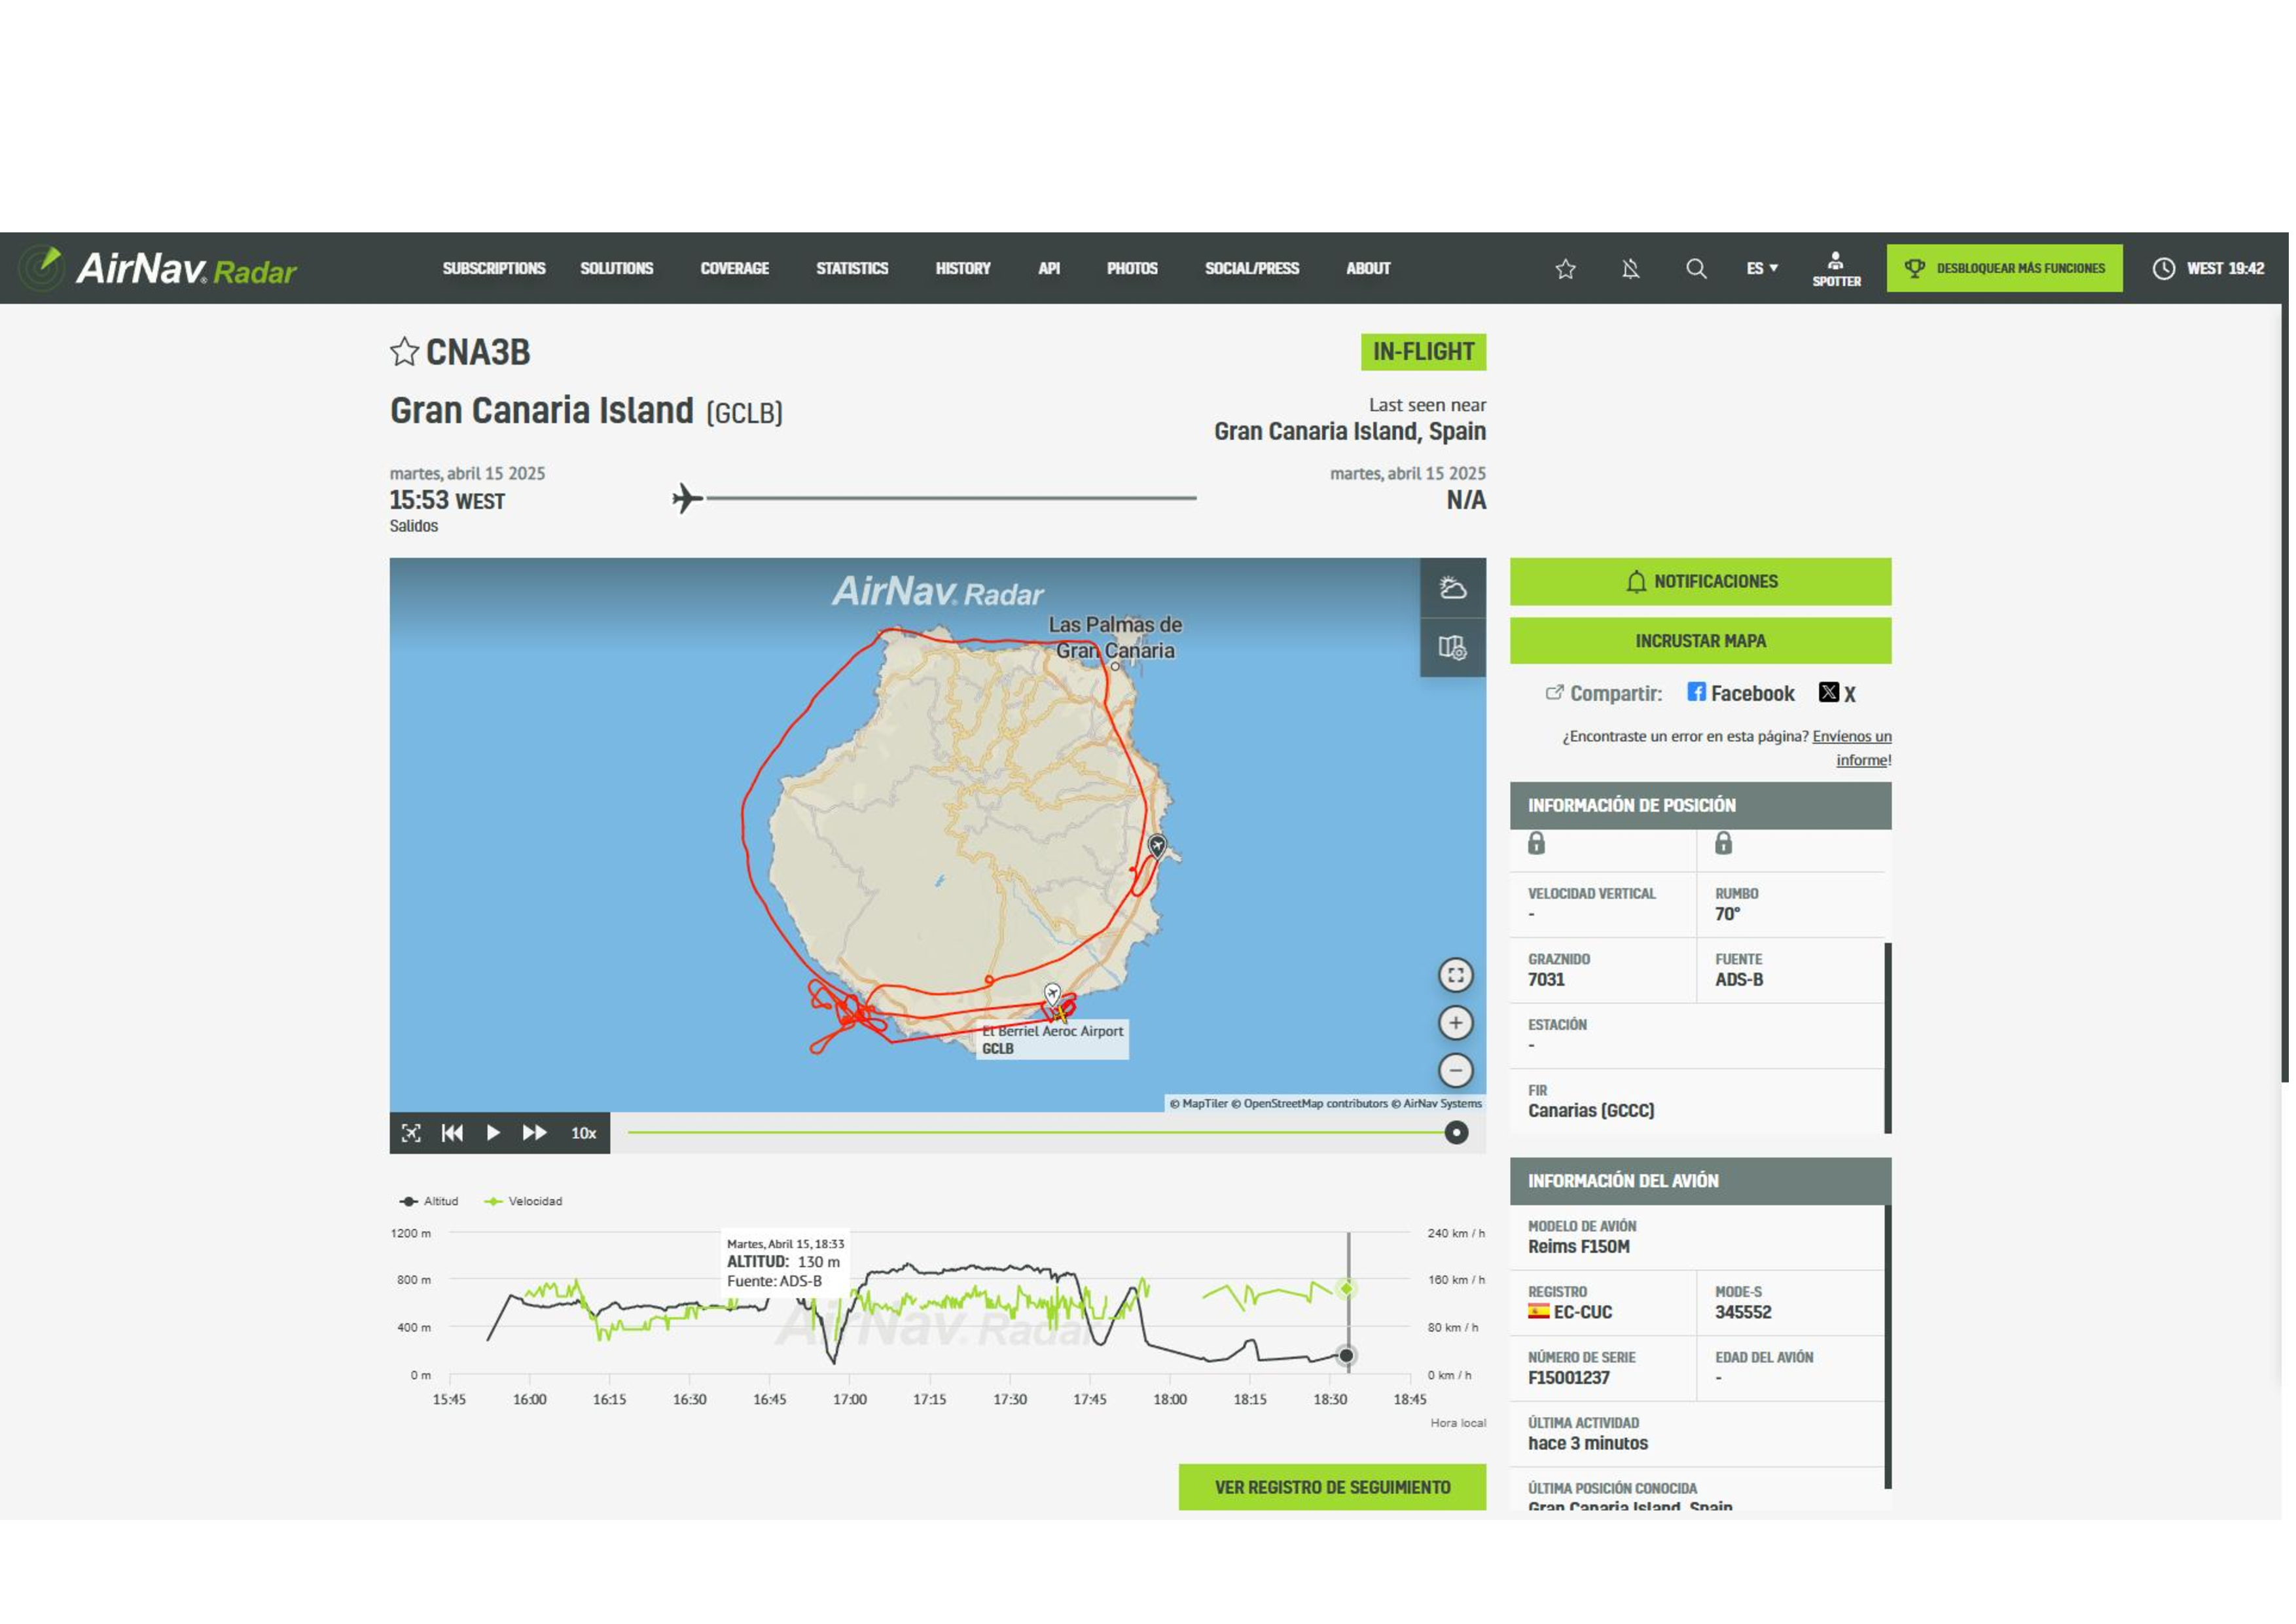Viewport: 2296px width, 1624px height.
Task: Toggle the Velocidad legend series
Action: [x=523, y=1202]
